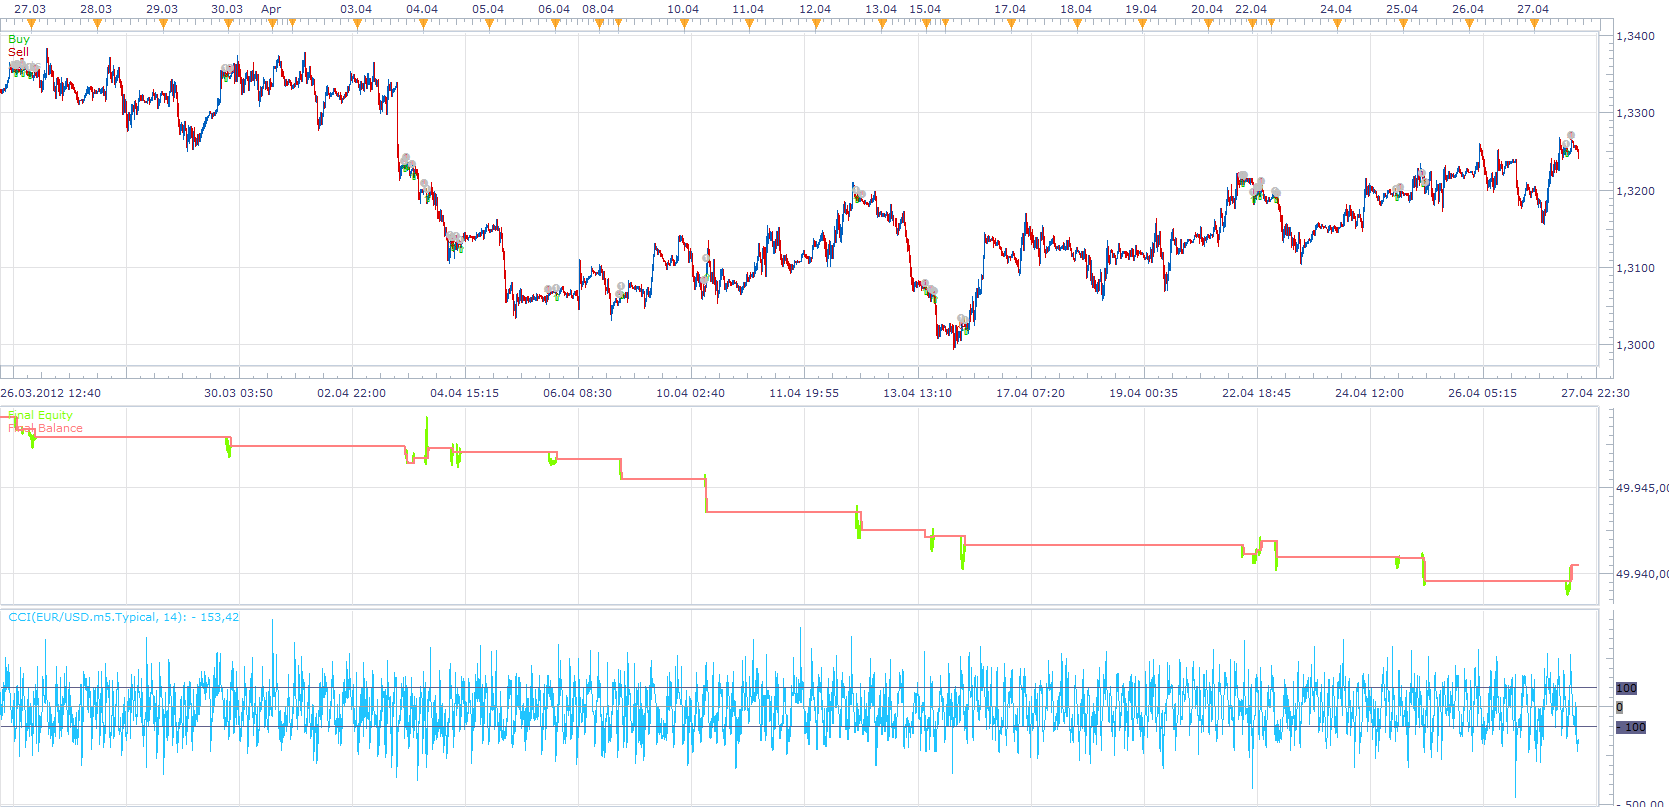The image size is (1670, 807).
Task: Click the 49.945,00 balance axis label
Action: 1642,488
